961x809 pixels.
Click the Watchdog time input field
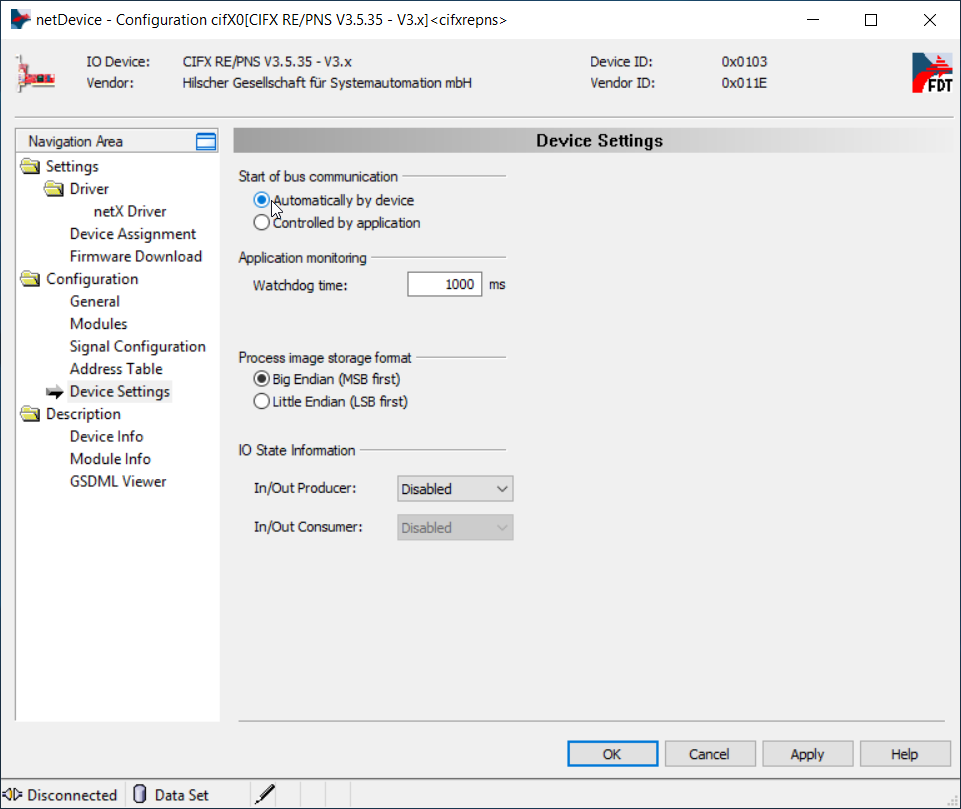[x=444, y=285]
